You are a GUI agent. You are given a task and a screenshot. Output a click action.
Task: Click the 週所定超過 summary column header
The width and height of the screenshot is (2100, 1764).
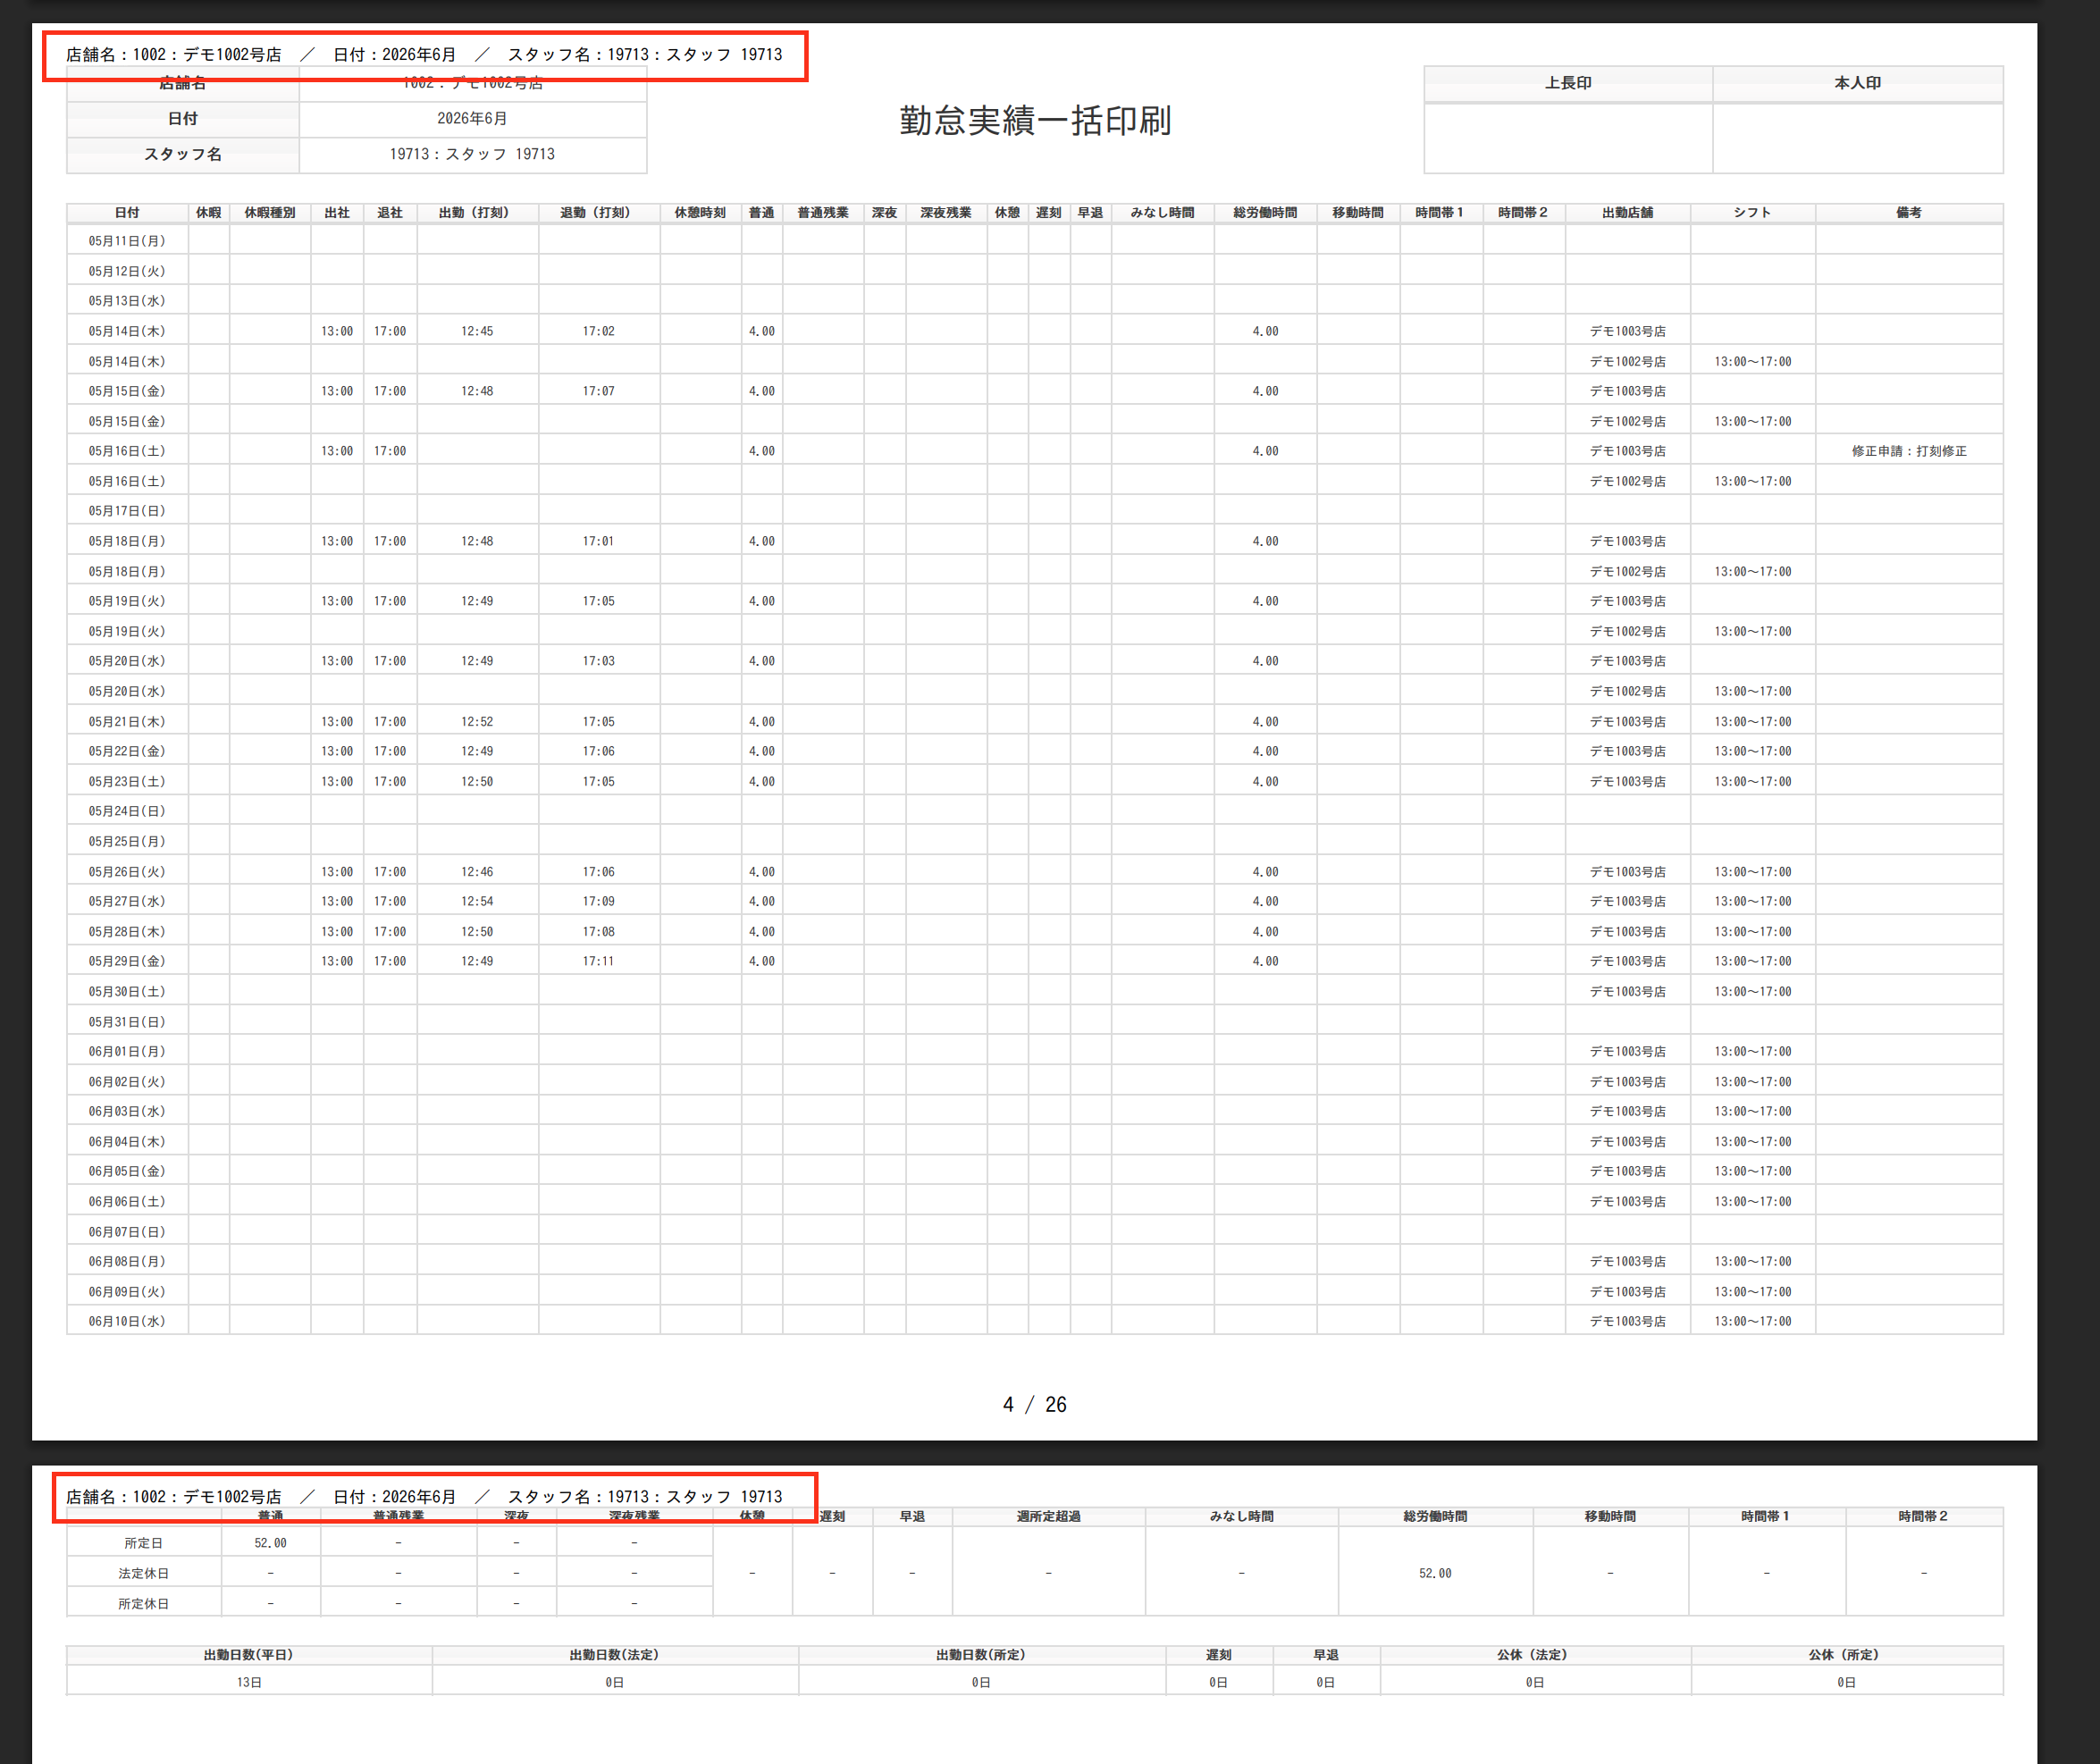(x=1048, y=1516)
